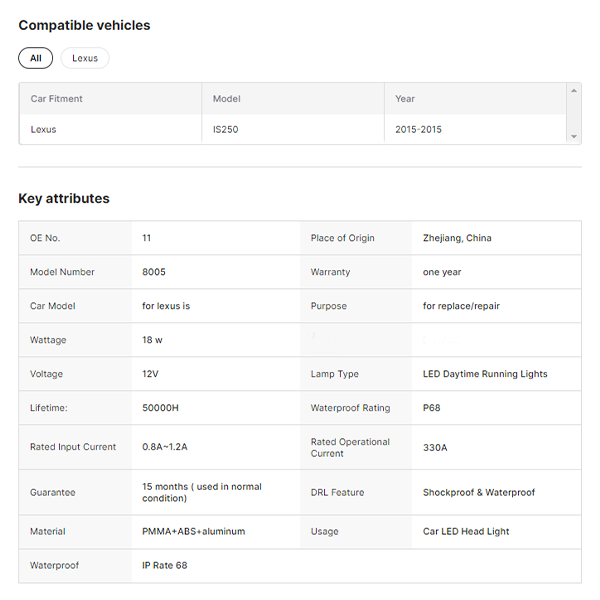Select the IS250 model cell
Viewport: 600px width, 600px height.
pos(228,129)
